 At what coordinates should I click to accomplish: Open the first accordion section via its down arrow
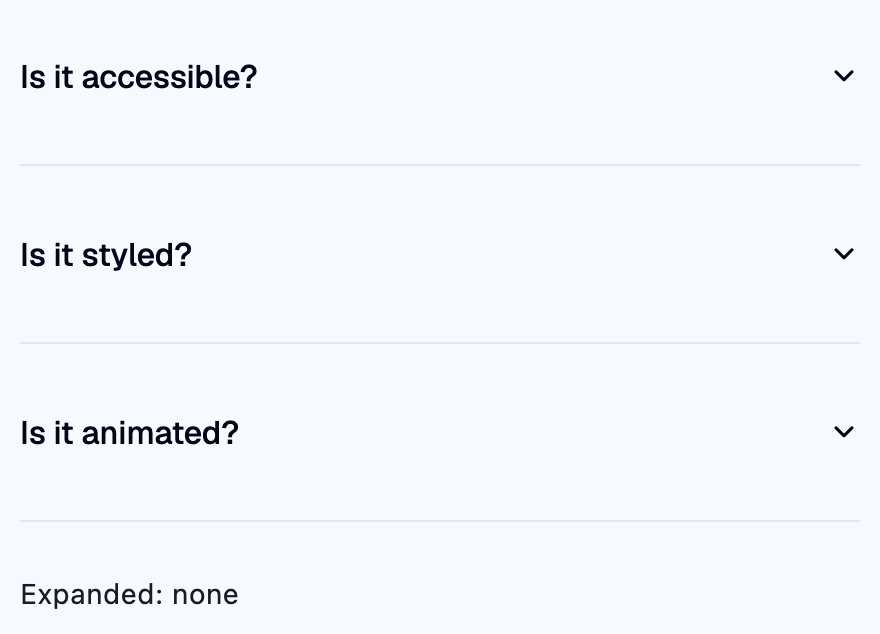(x=844, y=76)
